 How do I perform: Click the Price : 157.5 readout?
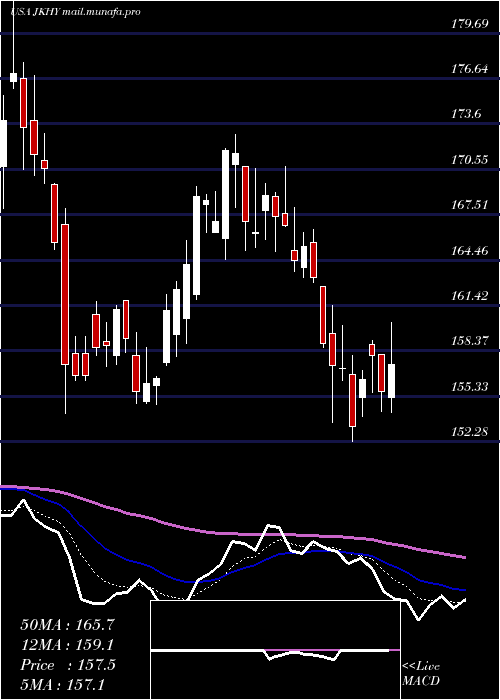pos(68,665)
